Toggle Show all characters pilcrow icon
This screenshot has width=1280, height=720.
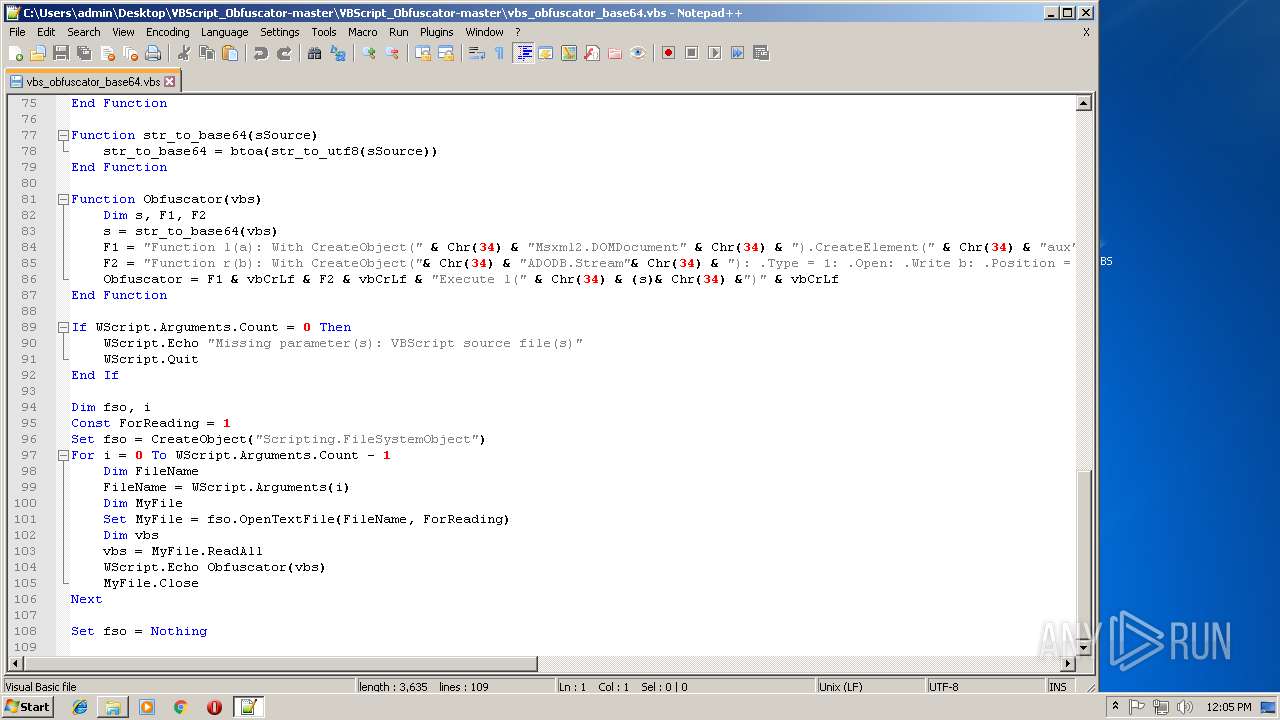click(499, 53)
